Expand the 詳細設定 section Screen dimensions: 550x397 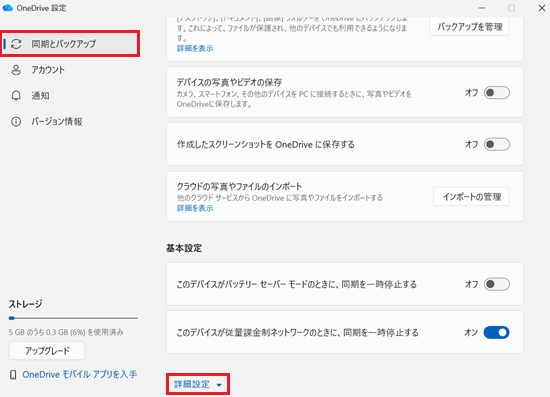[x=198, y=384]
